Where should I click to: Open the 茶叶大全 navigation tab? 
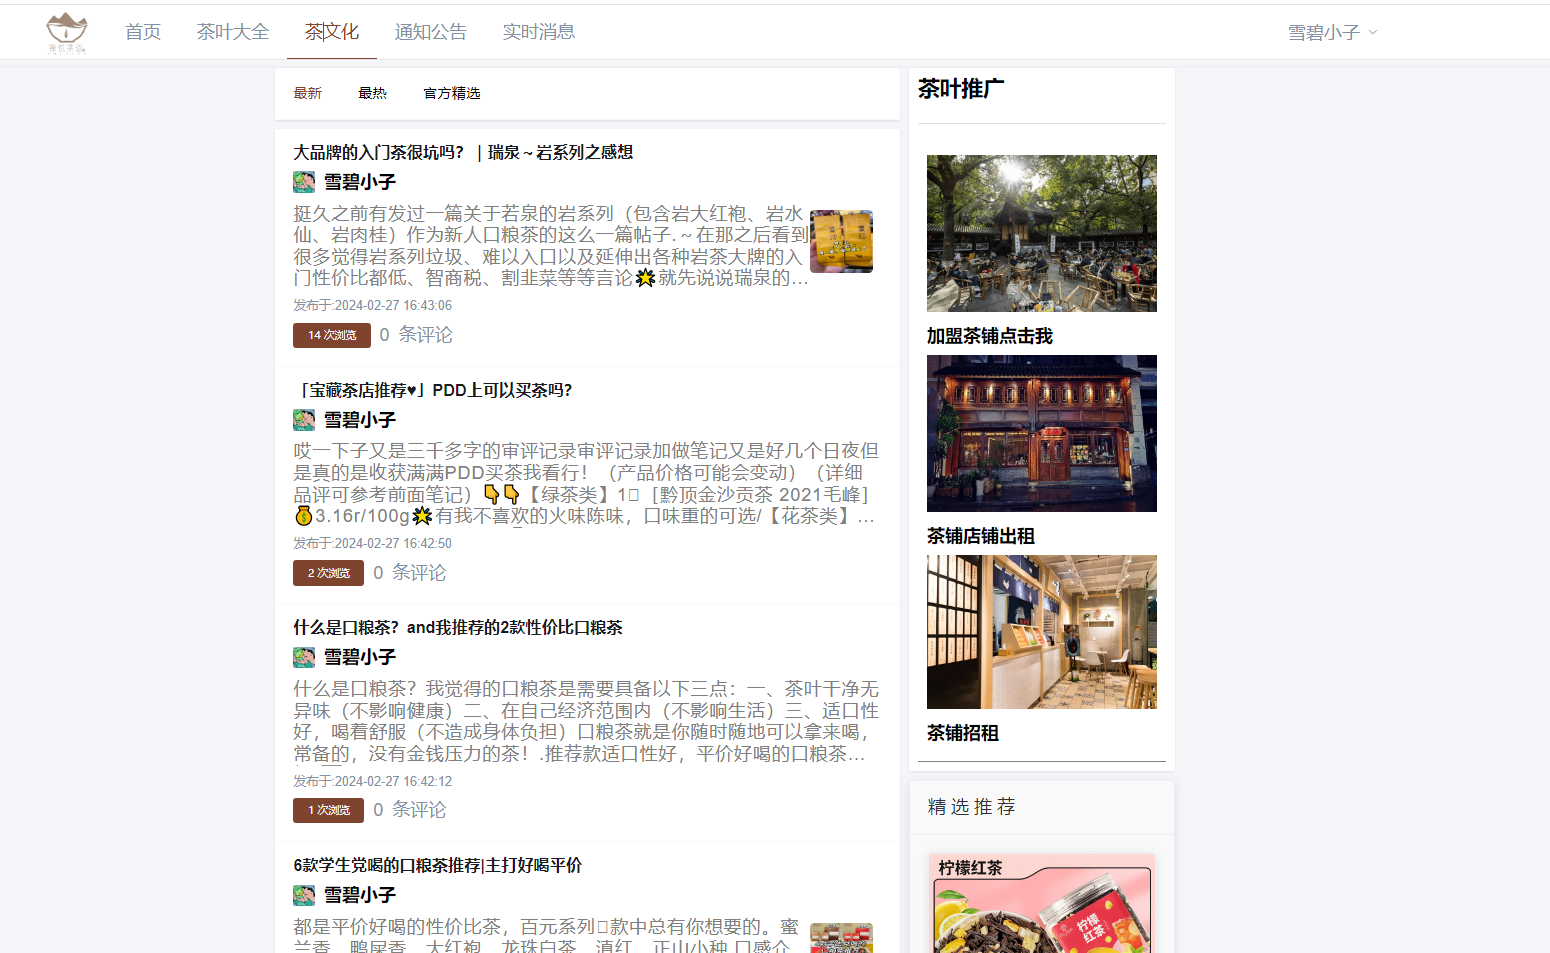point(233,32)
